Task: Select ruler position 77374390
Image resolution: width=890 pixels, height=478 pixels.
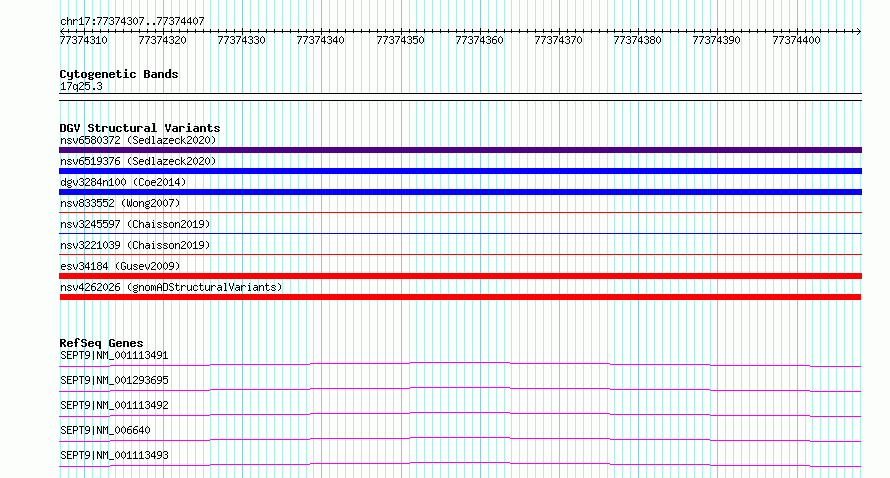Action: (716, 40)
